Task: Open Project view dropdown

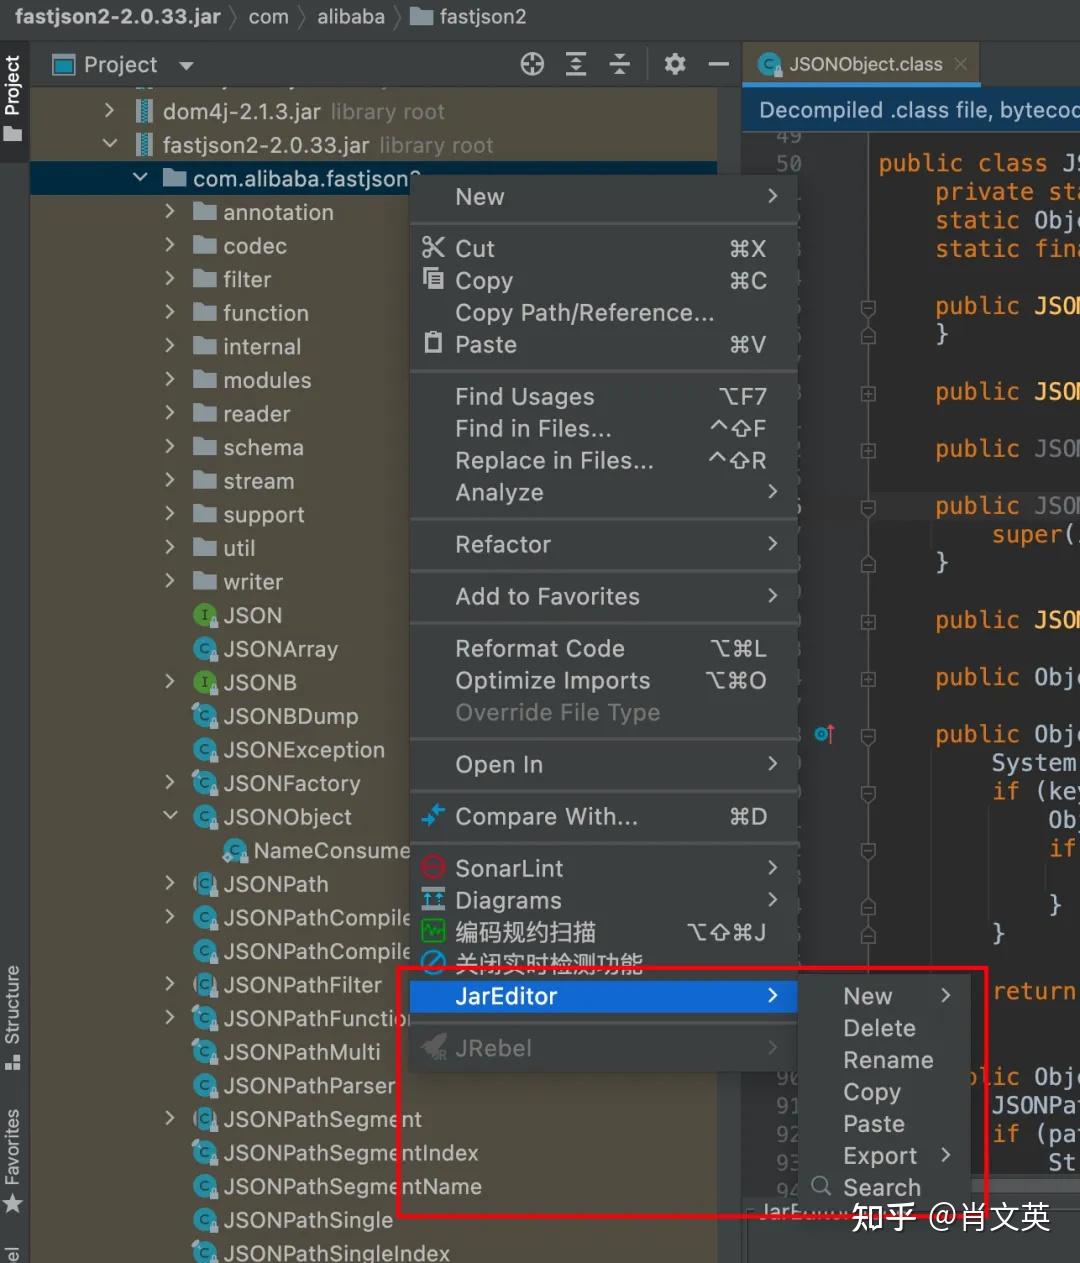Action: [186, 66]
